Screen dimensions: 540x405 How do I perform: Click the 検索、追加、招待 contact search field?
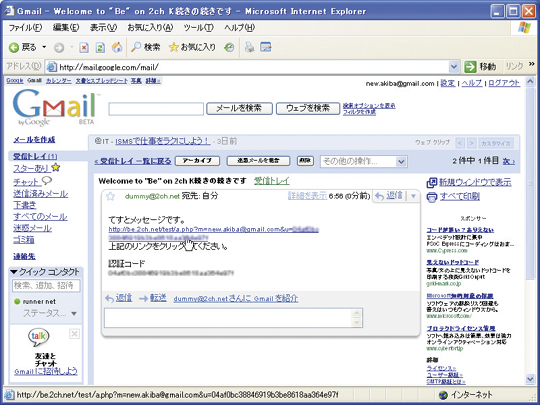point(46,285)
